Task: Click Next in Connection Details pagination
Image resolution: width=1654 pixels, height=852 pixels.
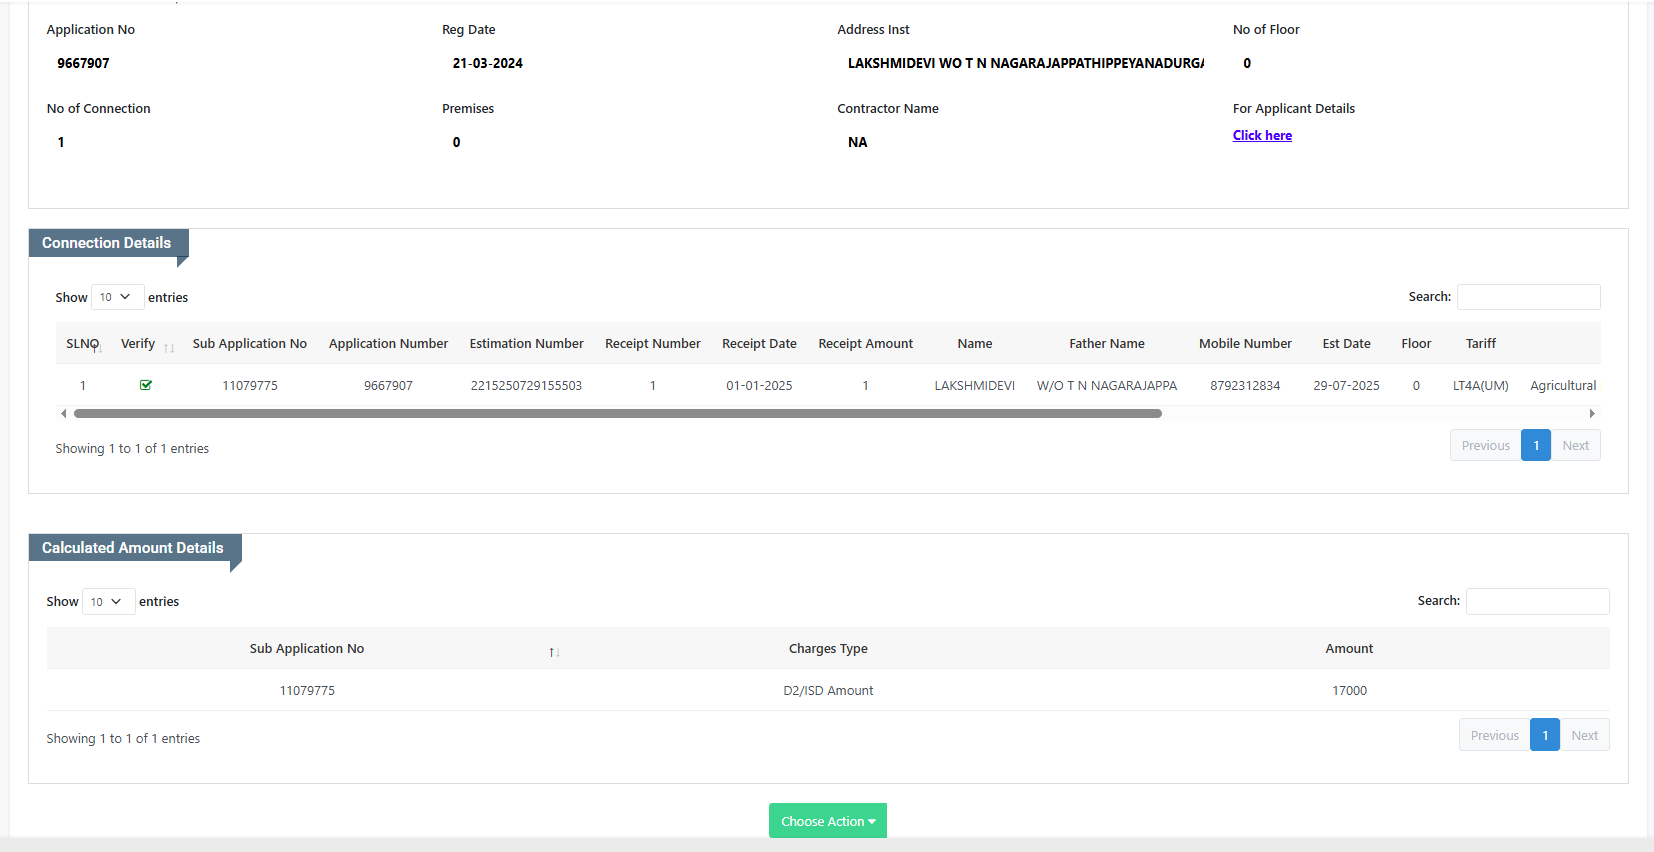Action: pyautogui.click(x=1576, y=446)
